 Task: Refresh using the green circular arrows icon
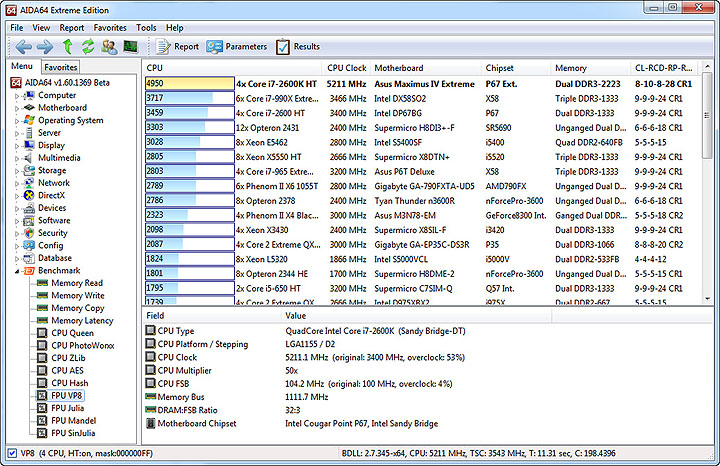88,46
